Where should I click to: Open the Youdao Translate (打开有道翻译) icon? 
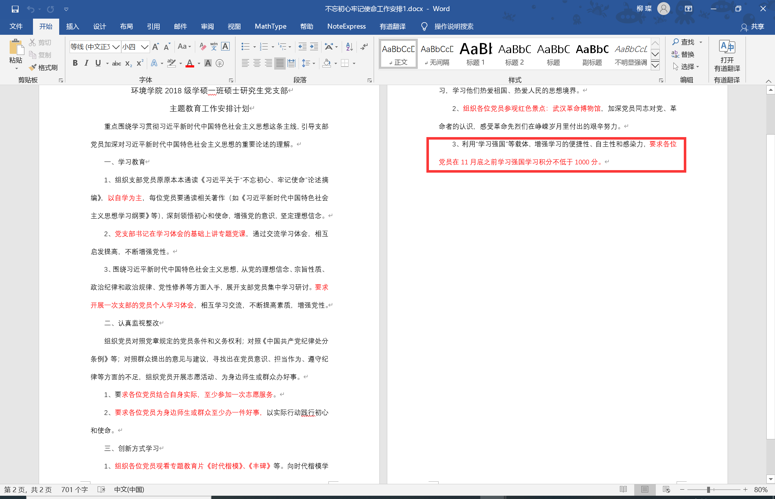point(727,56)
